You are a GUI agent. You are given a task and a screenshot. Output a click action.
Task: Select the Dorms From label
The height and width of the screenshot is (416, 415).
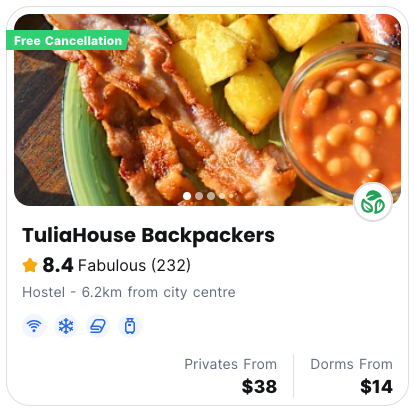coord(351,364)
